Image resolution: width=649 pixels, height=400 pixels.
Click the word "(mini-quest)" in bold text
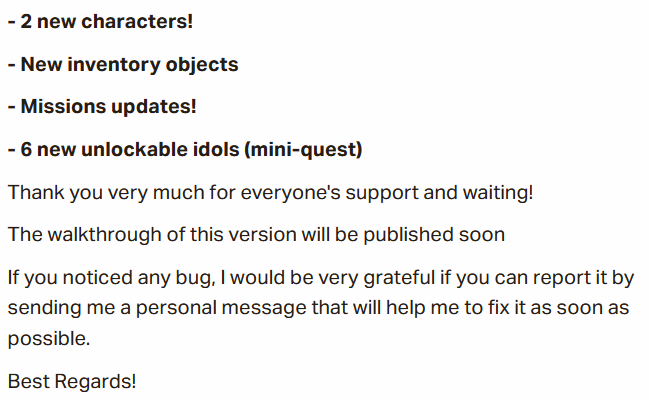click(303, 149)
